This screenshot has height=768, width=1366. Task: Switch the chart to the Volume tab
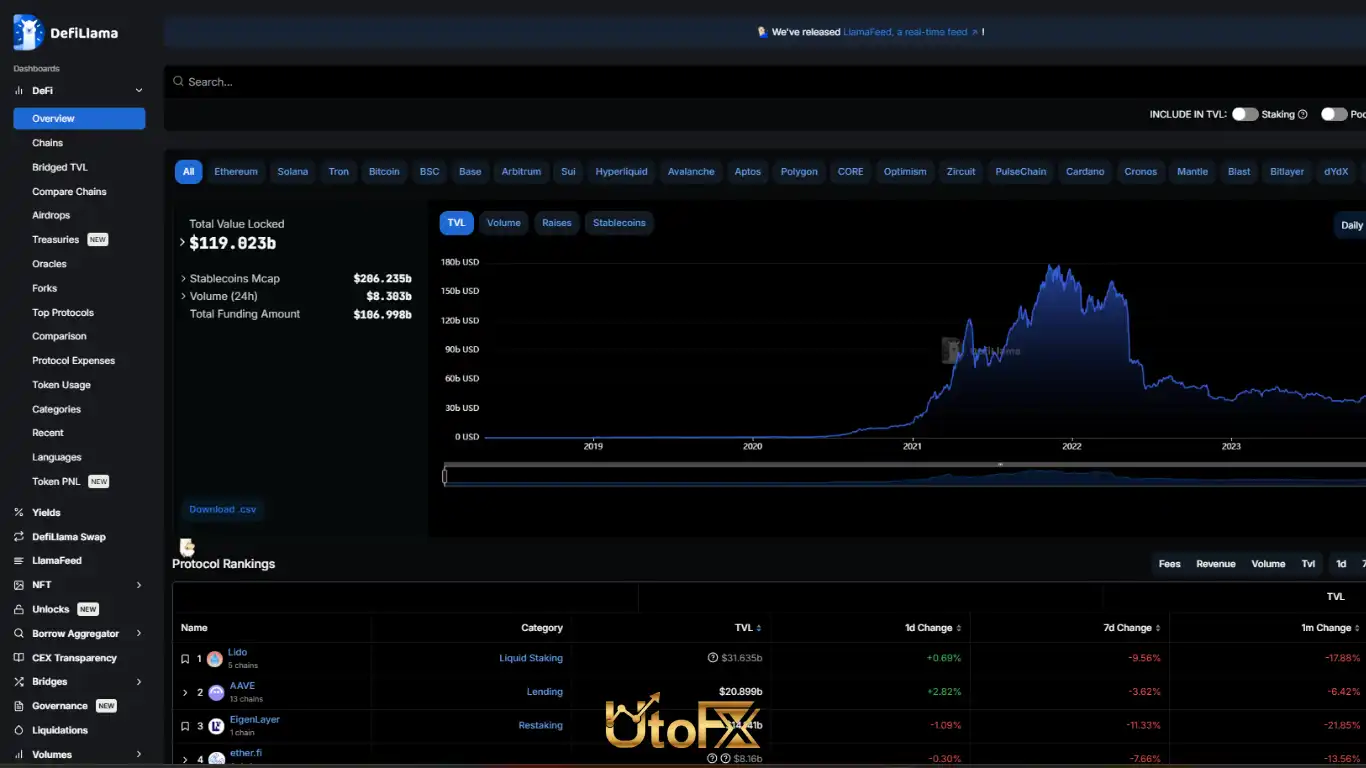pyautogui.click(x=504, y=223)
